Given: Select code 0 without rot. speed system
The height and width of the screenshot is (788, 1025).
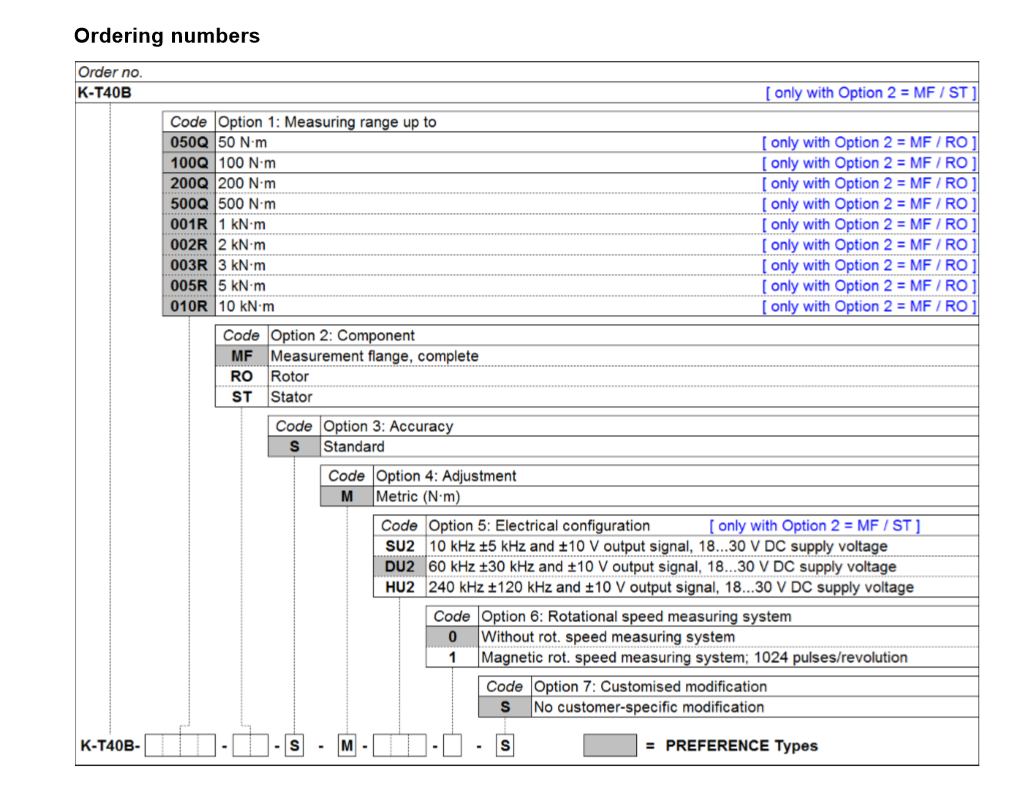Looking at the screenshot, I should (452, 637).
